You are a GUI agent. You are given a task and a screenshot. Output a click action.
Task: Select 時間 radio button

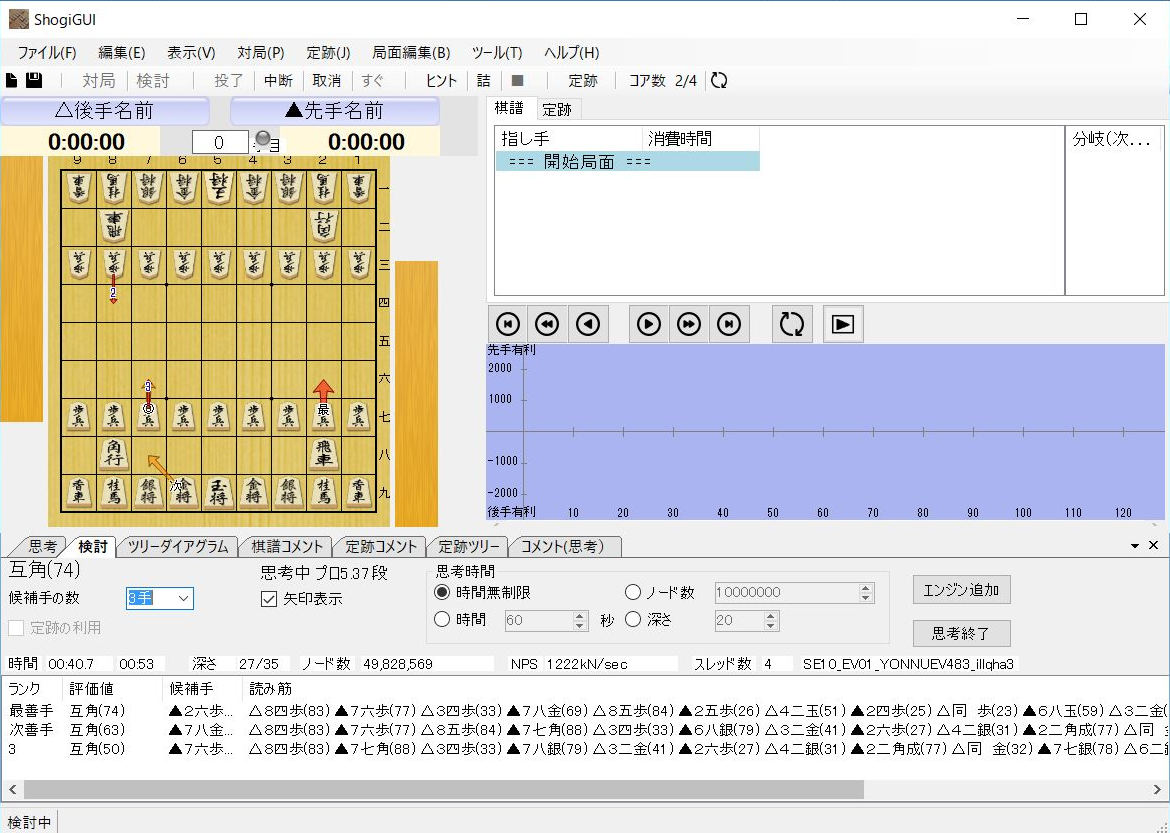click(442, 620)
